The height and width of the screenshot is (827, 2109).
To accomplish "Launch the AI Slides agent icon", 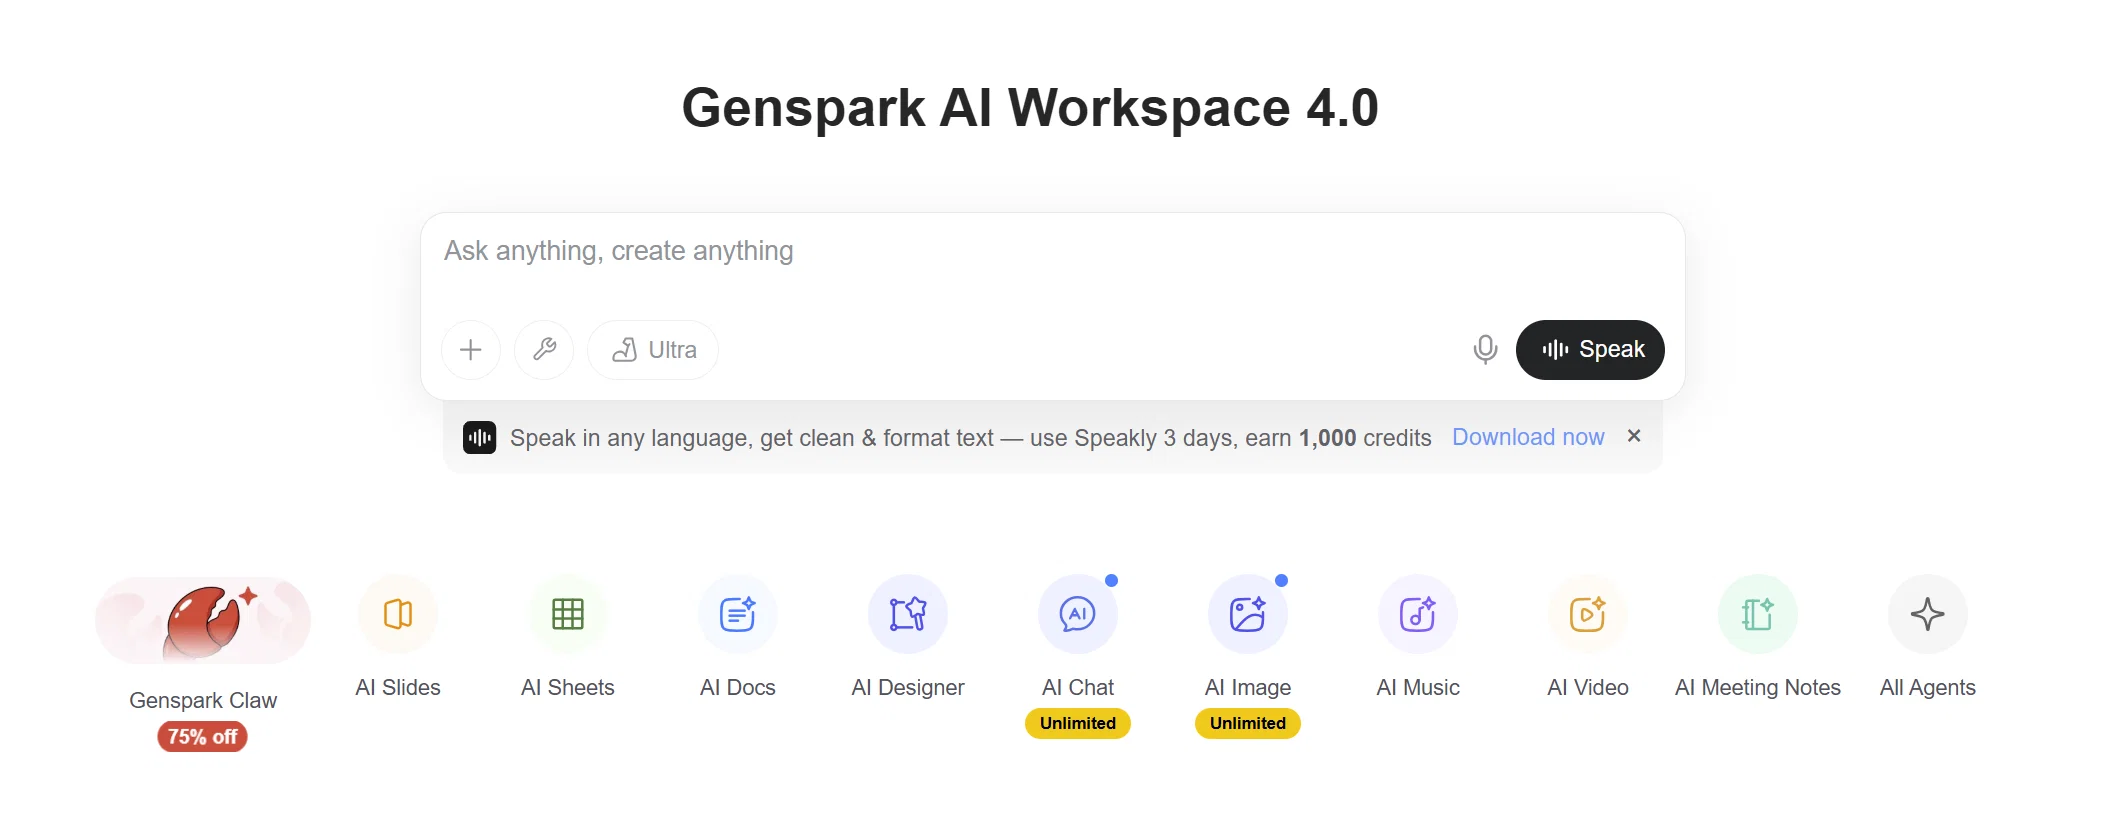I will pyautogui.click(x=398, y=614).
